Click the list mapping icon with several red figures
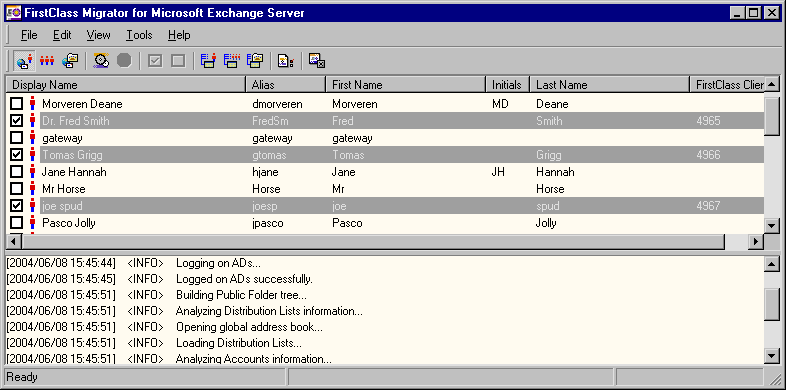This screenshot has height=390, width=786. [232, 61]
